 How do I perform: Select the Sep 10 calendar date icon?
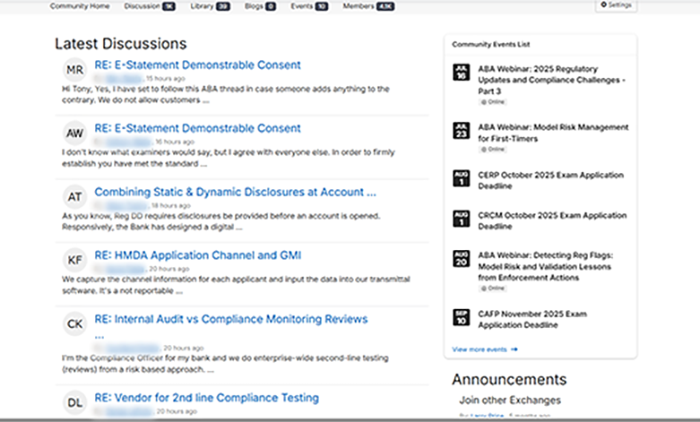461,316
